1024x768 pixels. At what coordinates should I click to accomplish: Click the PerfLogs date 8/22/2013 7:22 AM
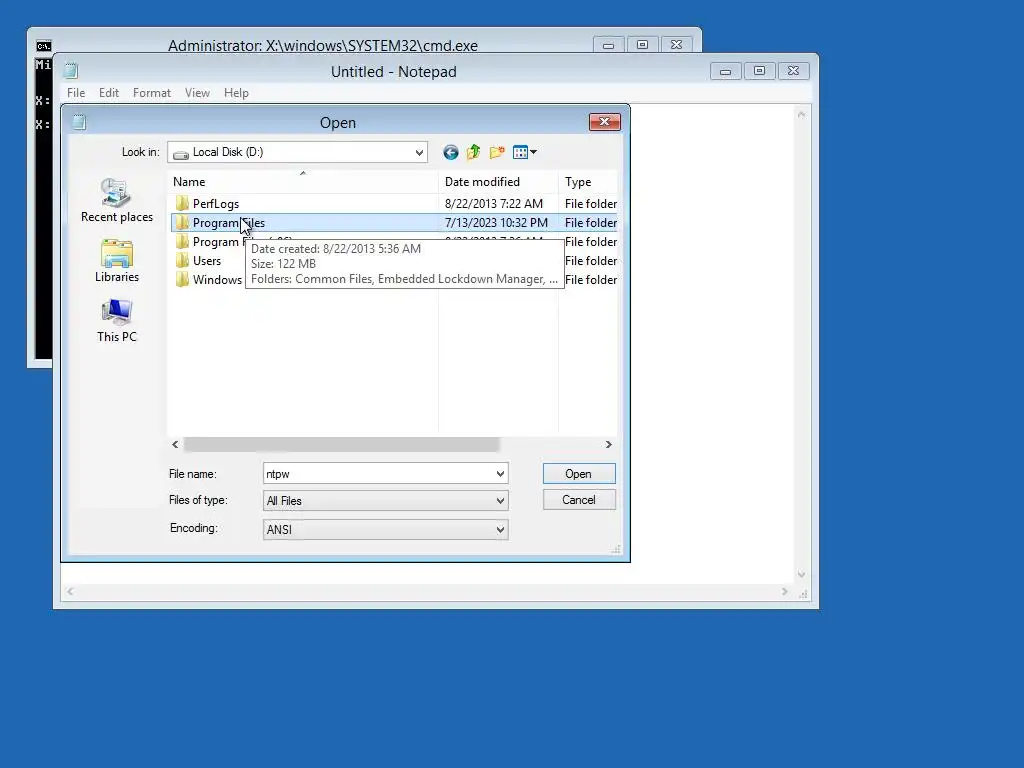click(x=494, y=204)
